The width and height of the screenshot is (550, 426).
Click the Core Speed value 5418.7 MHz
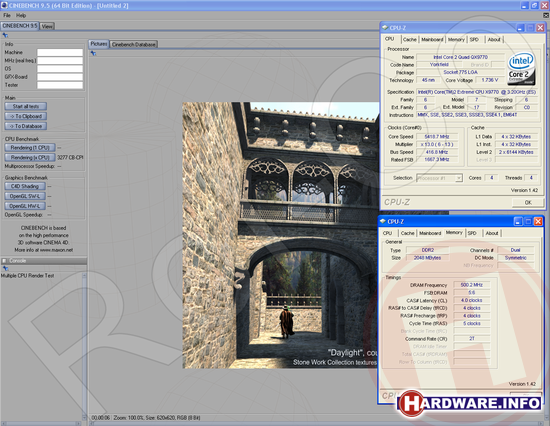437,137
